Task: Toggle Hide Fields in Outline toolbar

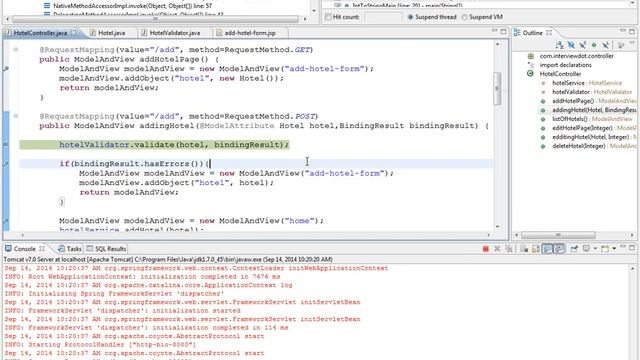Action: [x=571, y=45]
